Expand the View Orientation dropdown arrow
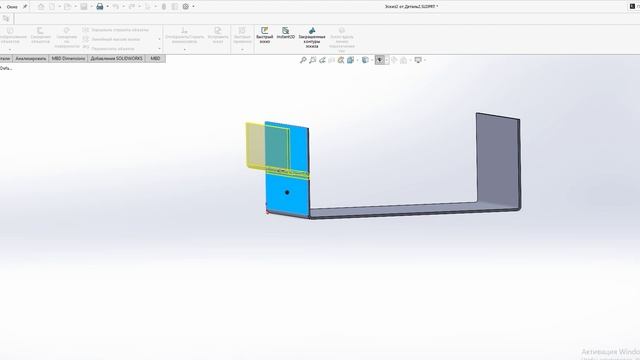The height and width of the screenshot is (360, 640). click(x=358, y=60)
